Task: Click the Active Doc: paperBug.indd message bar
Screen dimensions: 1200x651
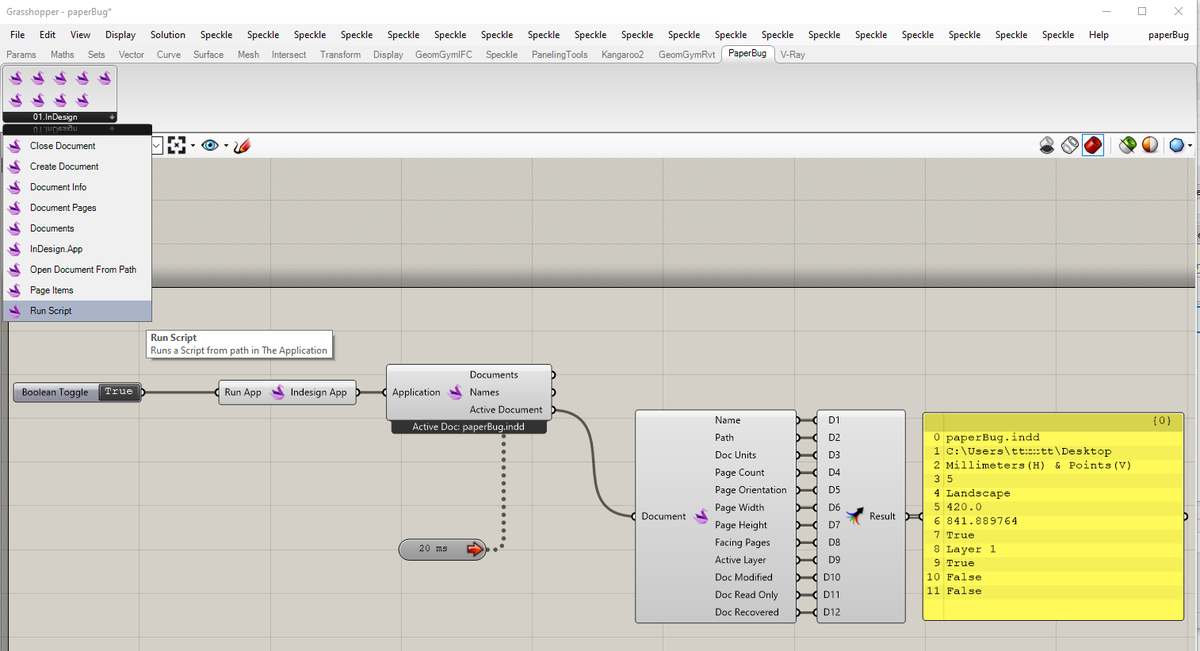Action: pyautogui.click(x=469, y=427)
